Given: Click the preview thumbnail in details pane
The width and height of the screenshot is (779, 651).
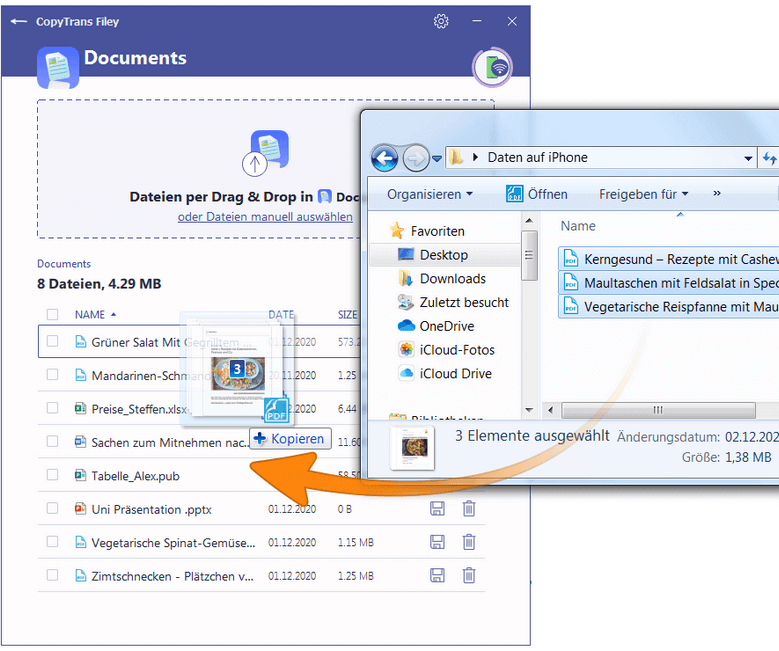Looking at the screenshot, I should 412,448.
